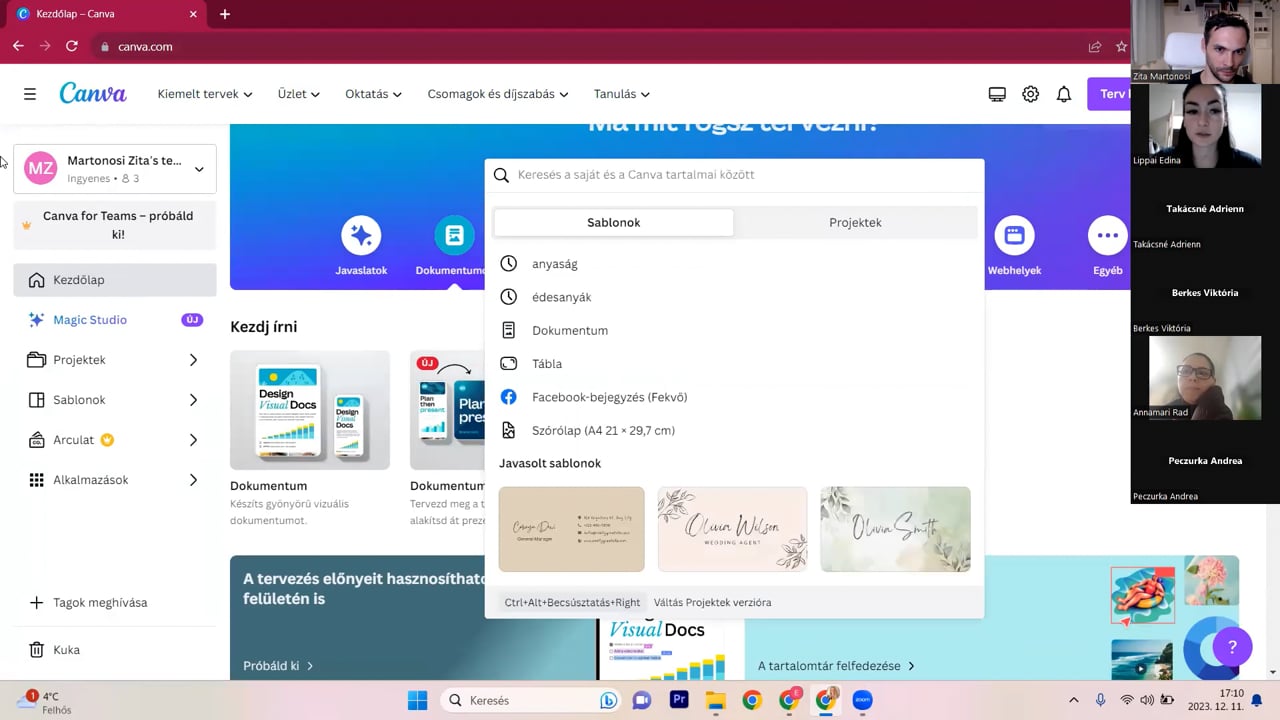Open a new browser tab with plus
The height and width of the screenshot is (720, 1280).
tap(225, 14)
